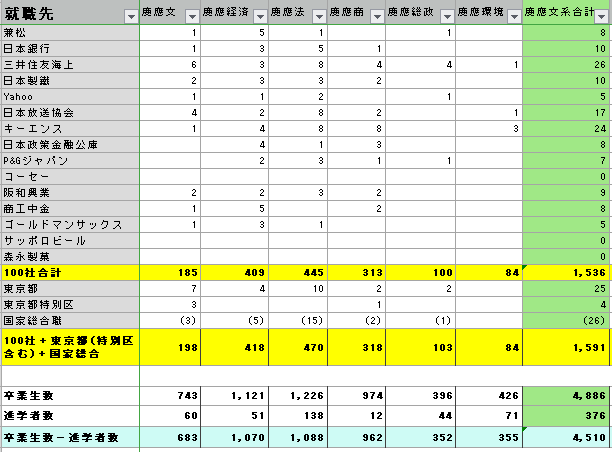Click the yellow 100社合計 label cell

pyautogui.click(x=69, y=273)
